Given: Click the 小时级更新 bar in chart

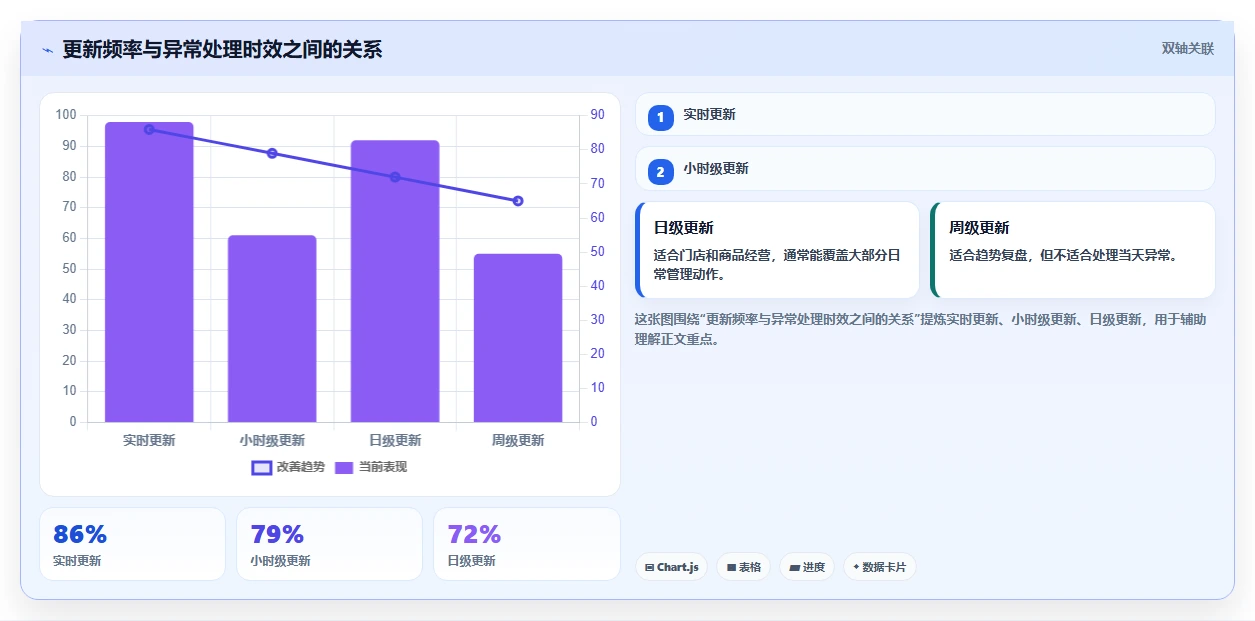Looking at the screenshot, I should [x=272, y=328].
